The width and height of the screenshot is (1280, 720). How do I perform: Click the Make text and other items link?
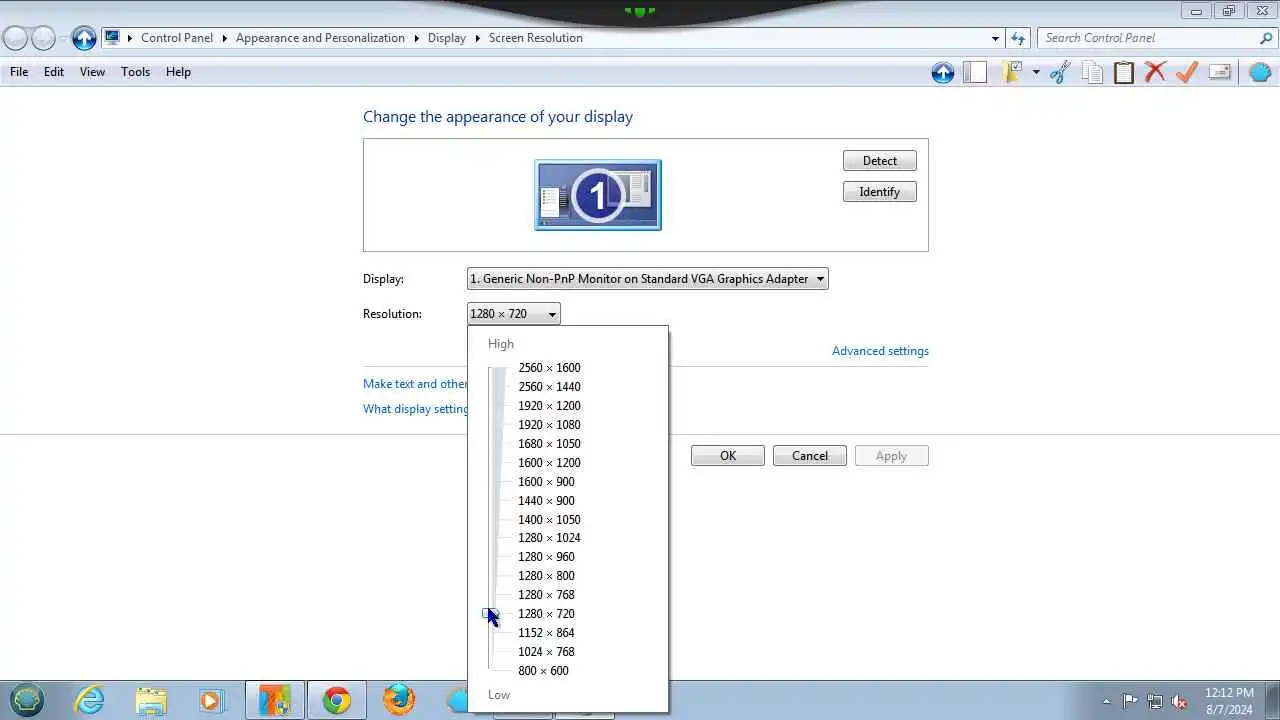pos(415,384)
